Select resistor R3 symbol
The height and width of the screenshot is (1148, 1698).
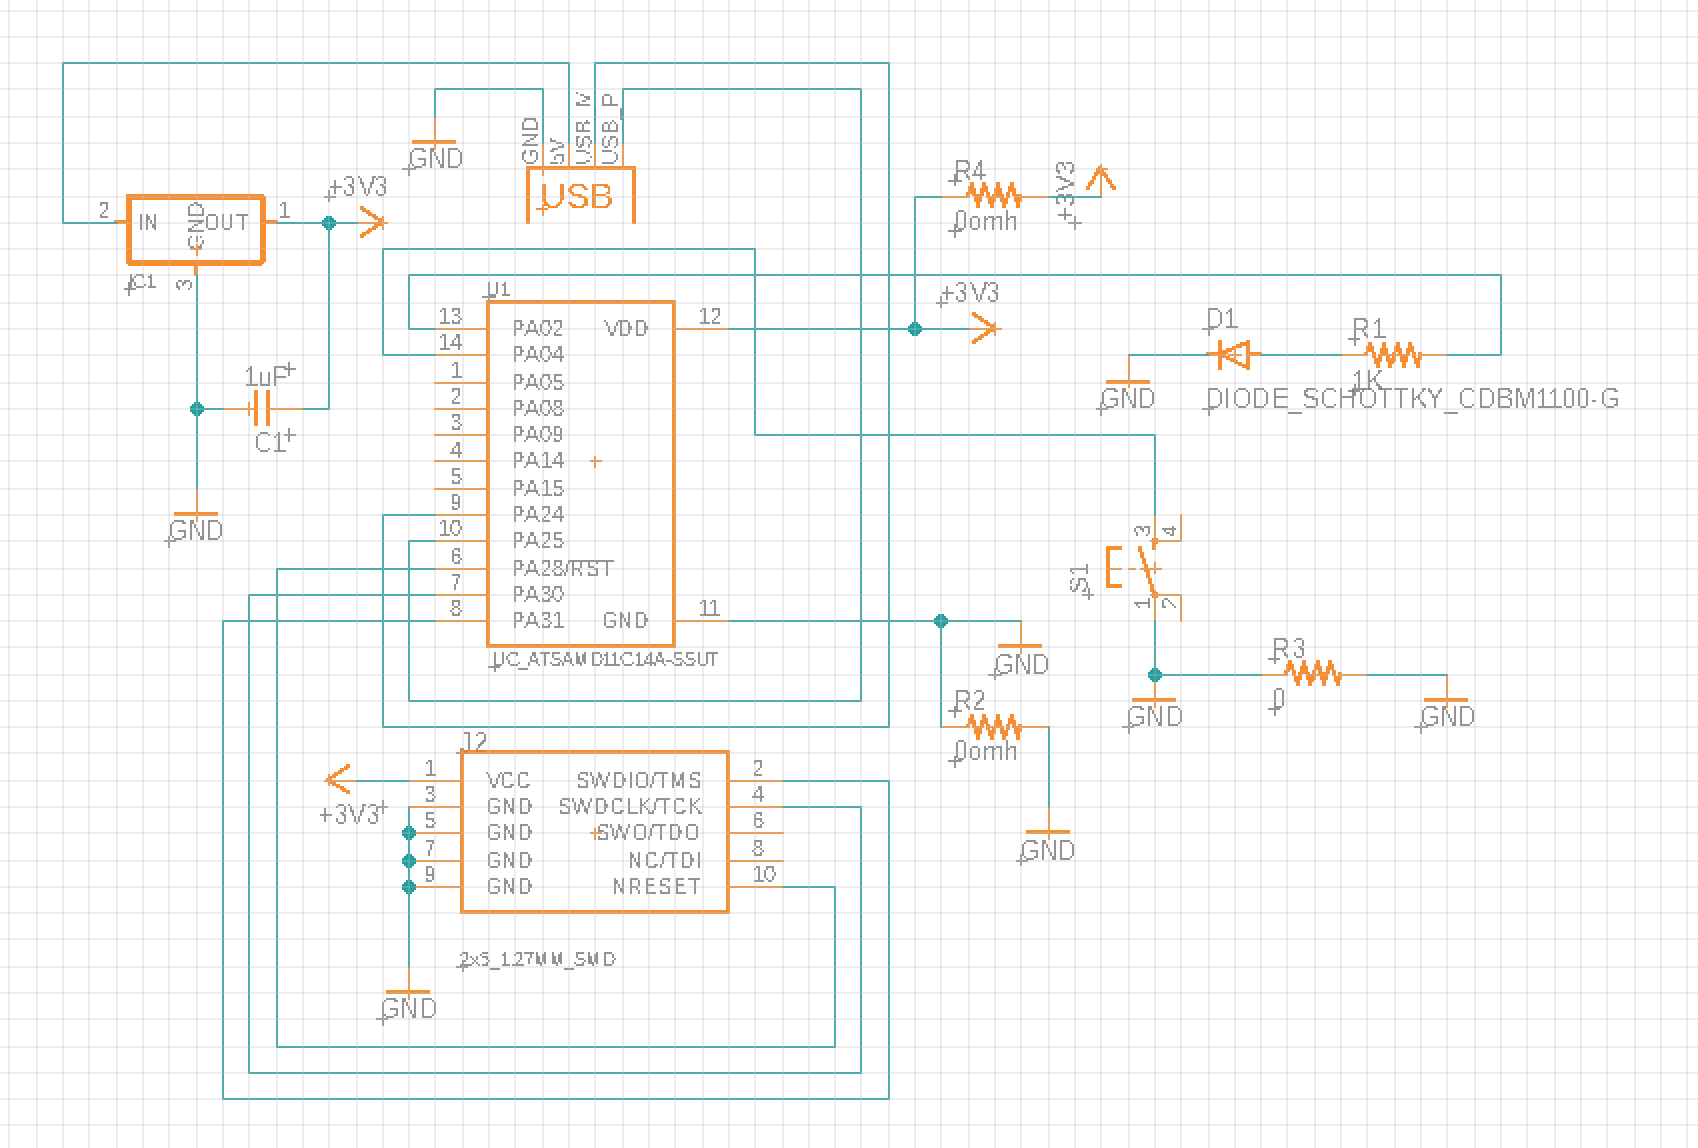click(1312, 675)
